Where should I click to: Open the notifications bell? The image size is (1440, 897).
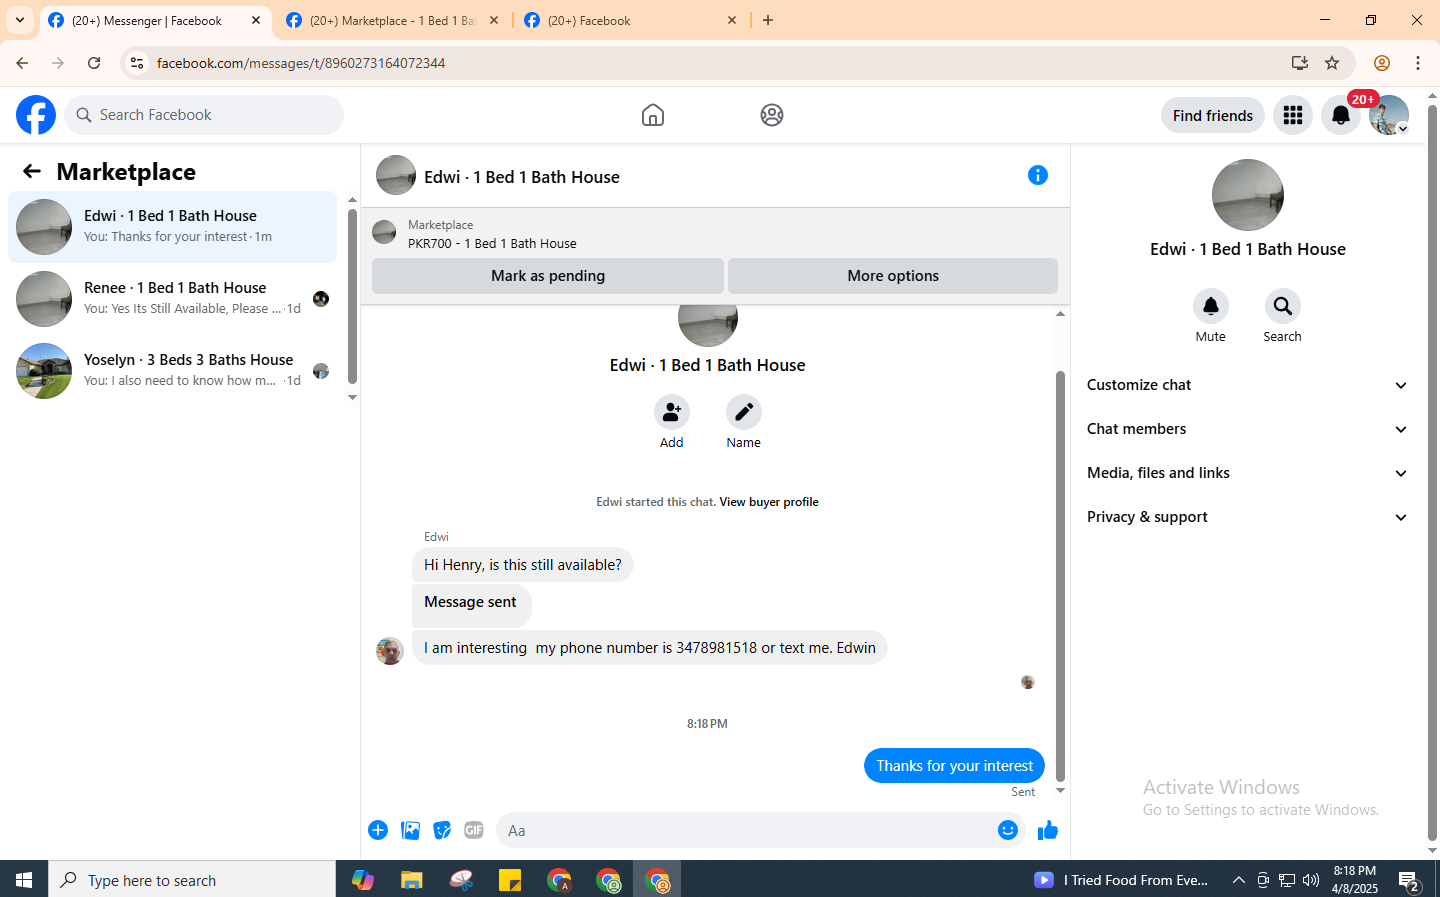(1341, 115)
